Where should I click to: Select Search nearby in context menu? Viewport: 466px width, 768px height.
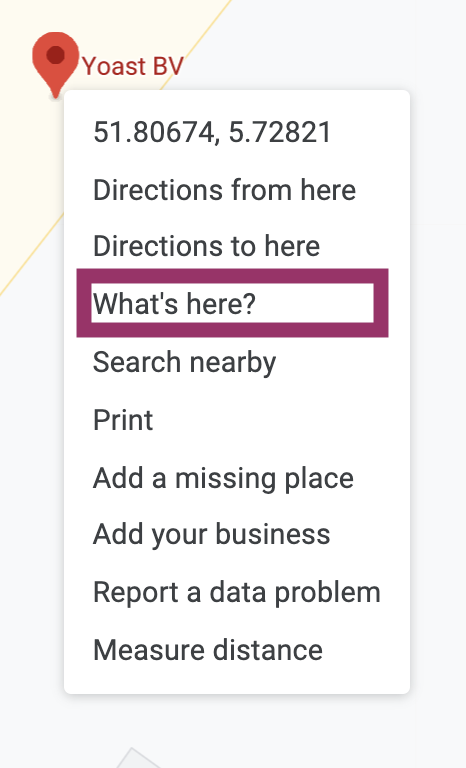[184, 362]
